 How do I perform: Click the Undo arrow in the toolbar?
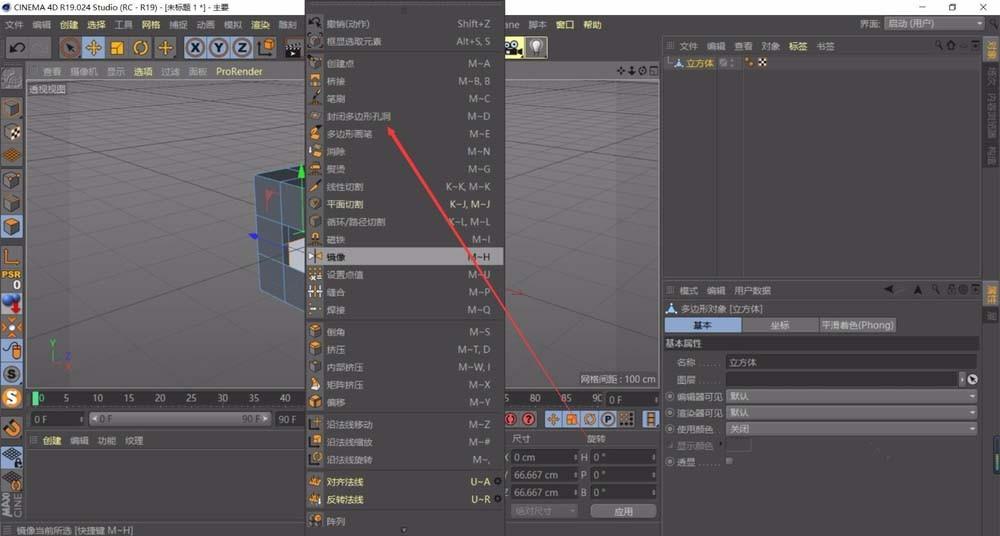click(17, 48)
